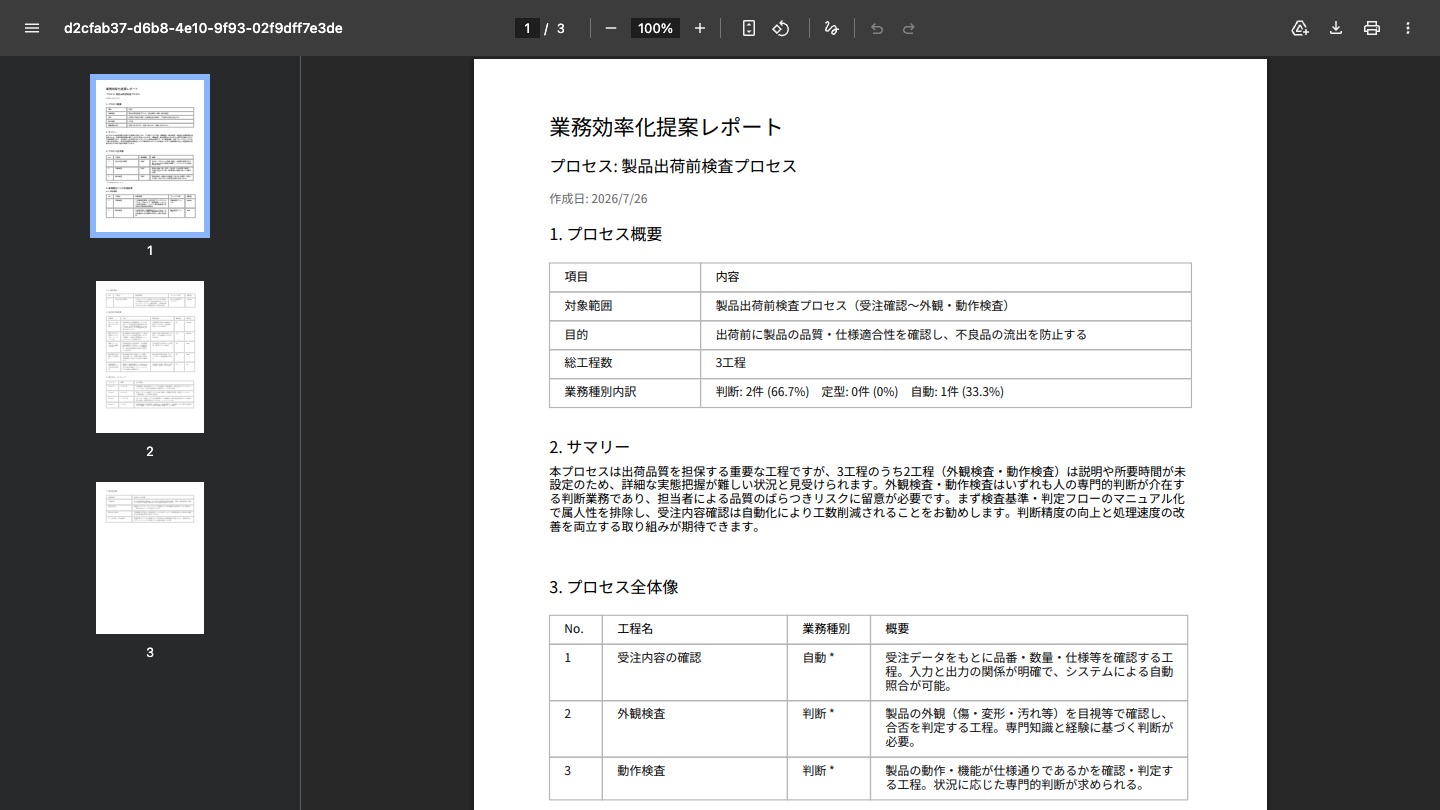Click the date 作成日: 2026/7/26
The image size is (1440, 810).
(598, 198)
